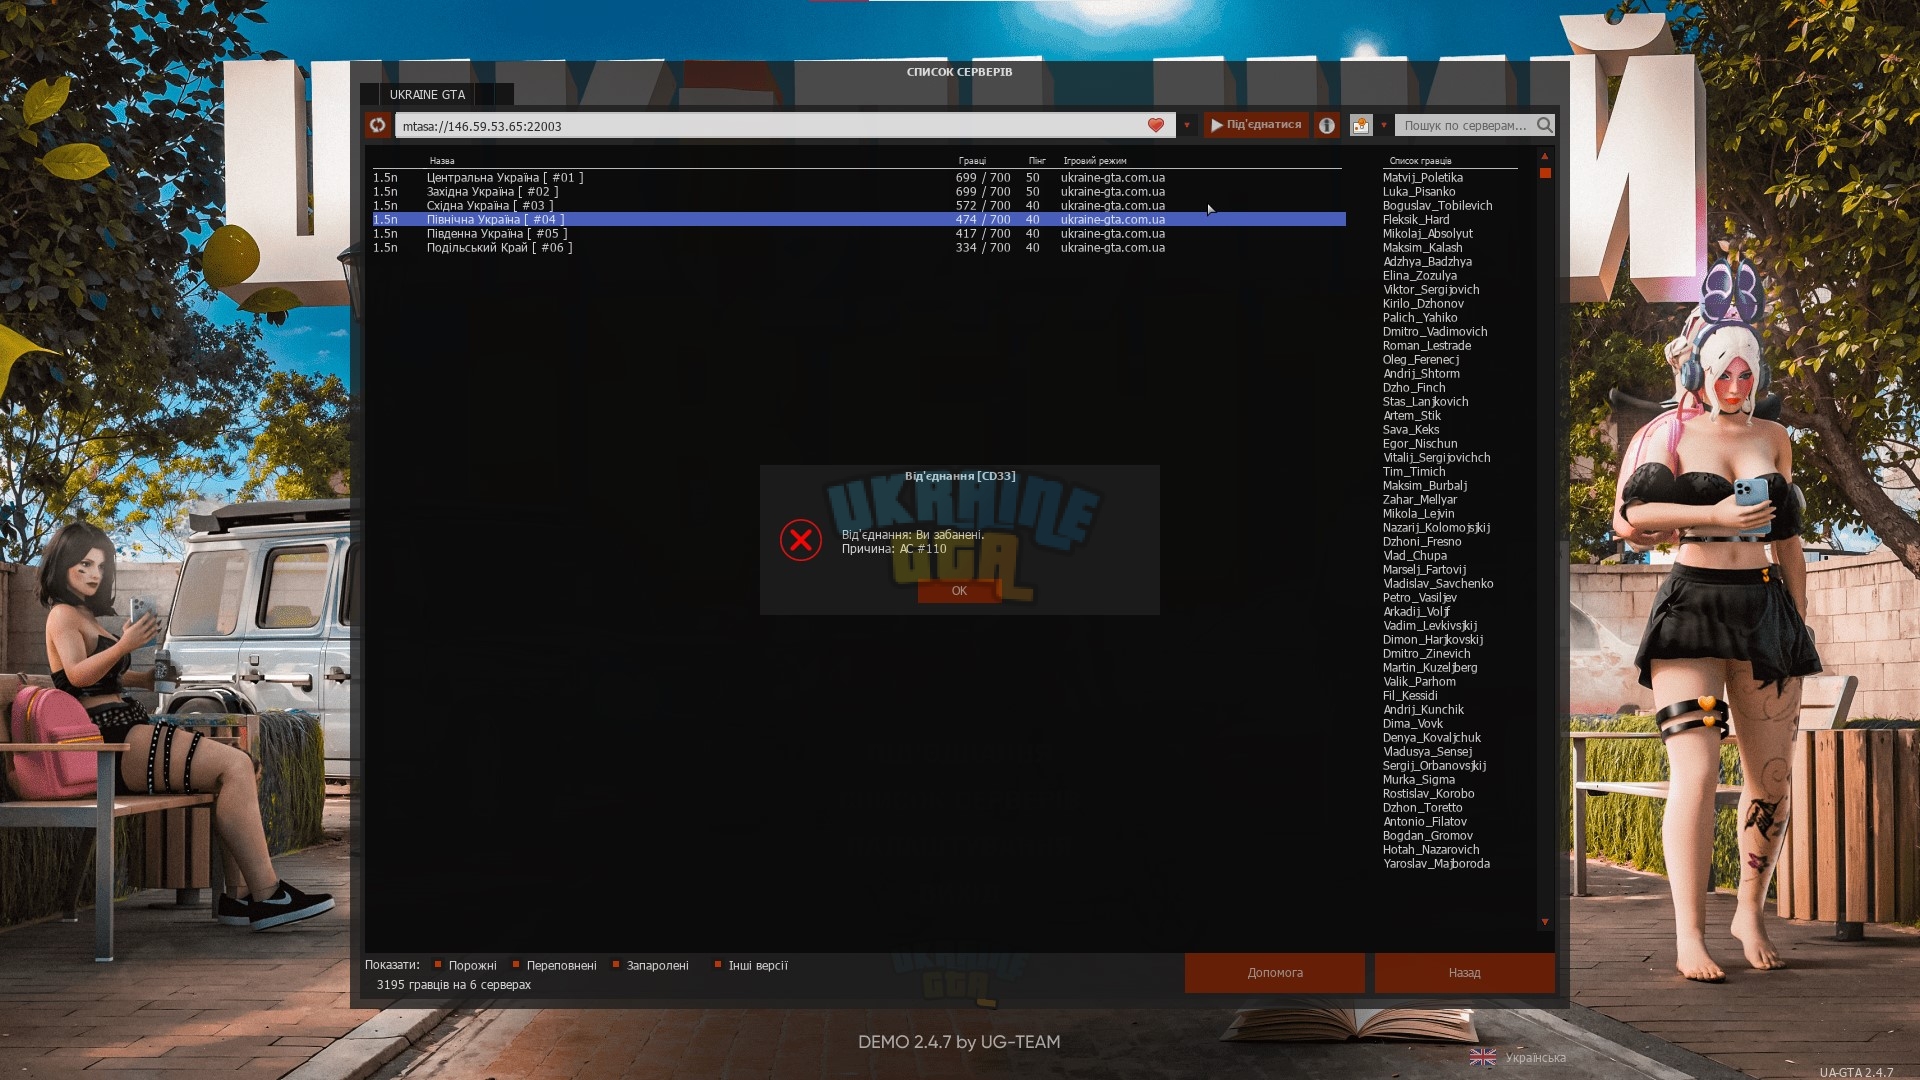Click the search type icon left of search field
1920x1080 pixels.
(1361, 125)
